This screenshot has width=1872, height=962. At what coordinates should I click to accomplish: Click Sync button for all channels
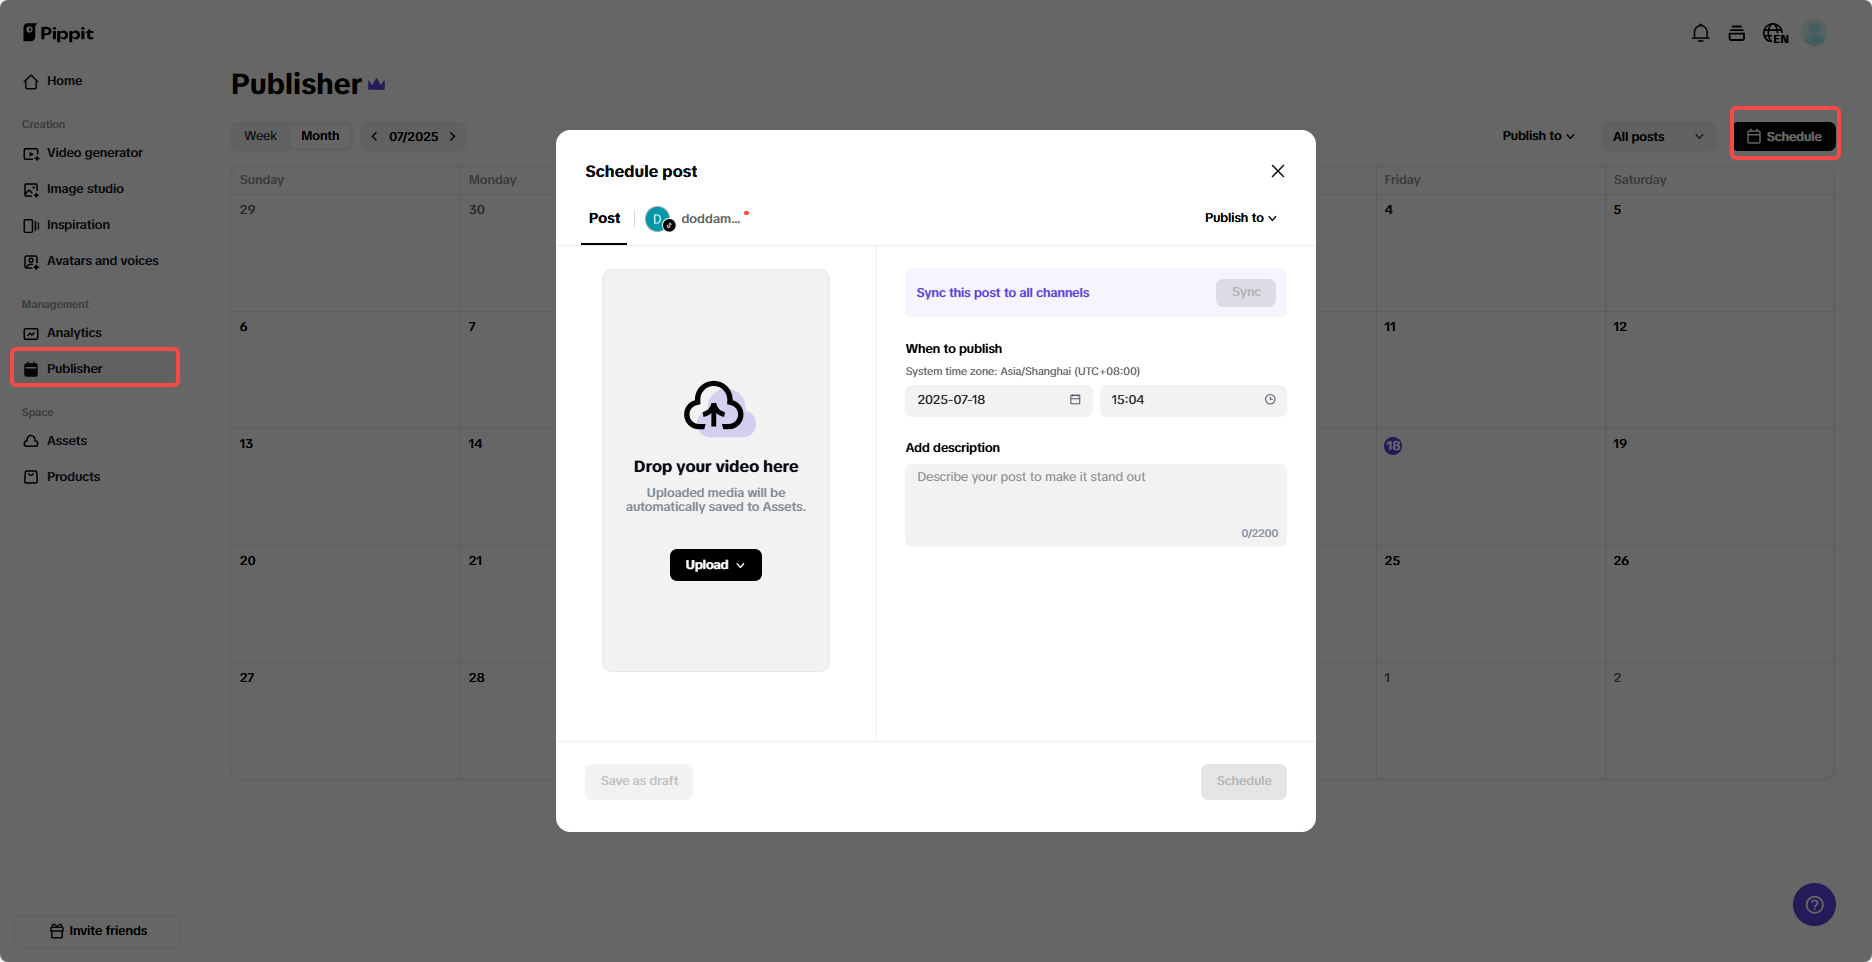point(1246,292)
